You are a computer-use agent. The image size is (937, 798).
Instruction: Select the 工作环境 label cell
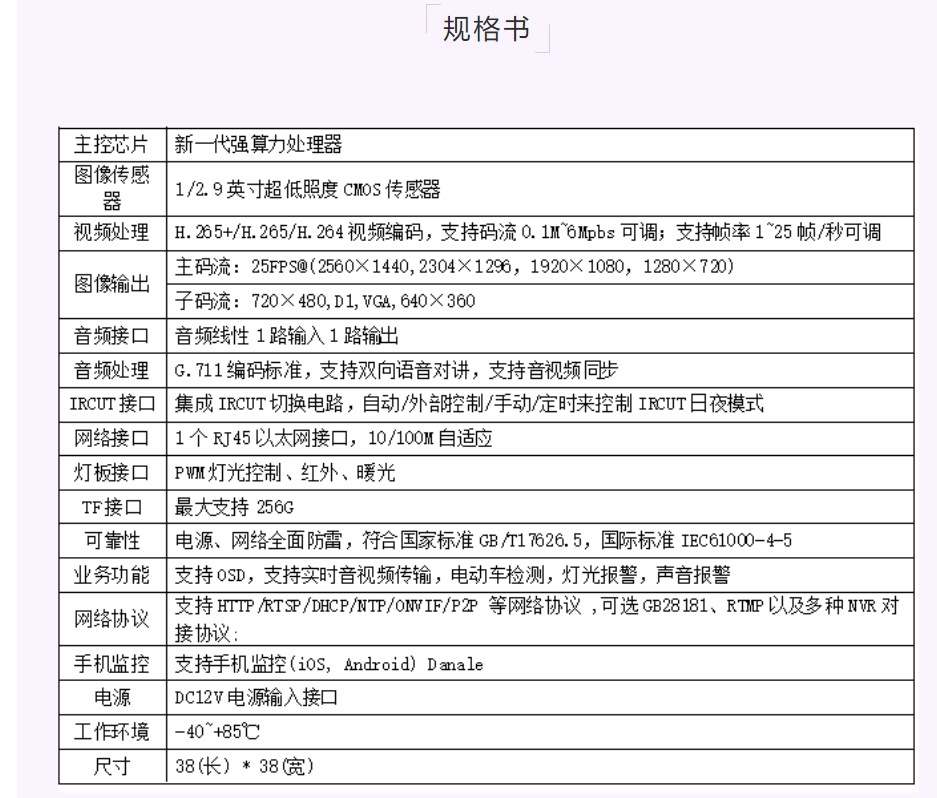point(112,732)
